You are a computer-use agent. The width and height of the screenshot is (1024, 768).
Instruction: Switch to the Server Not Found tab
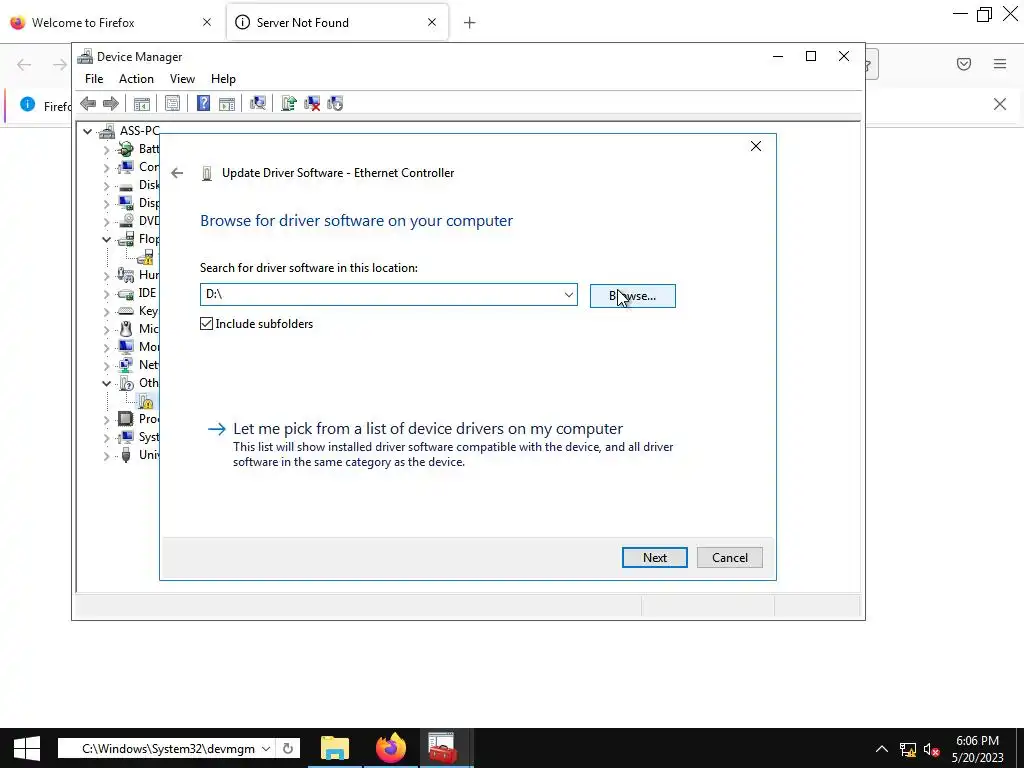[337, 23]
